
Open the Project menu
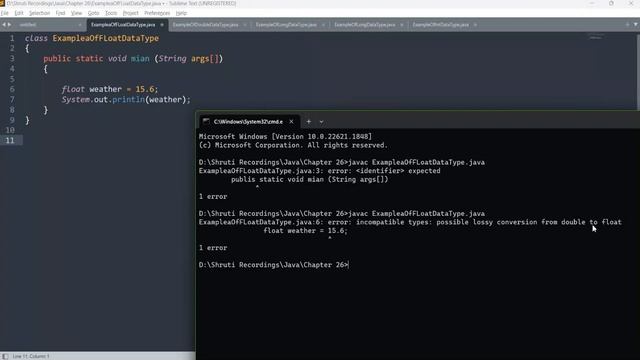(x=131, y=13)
